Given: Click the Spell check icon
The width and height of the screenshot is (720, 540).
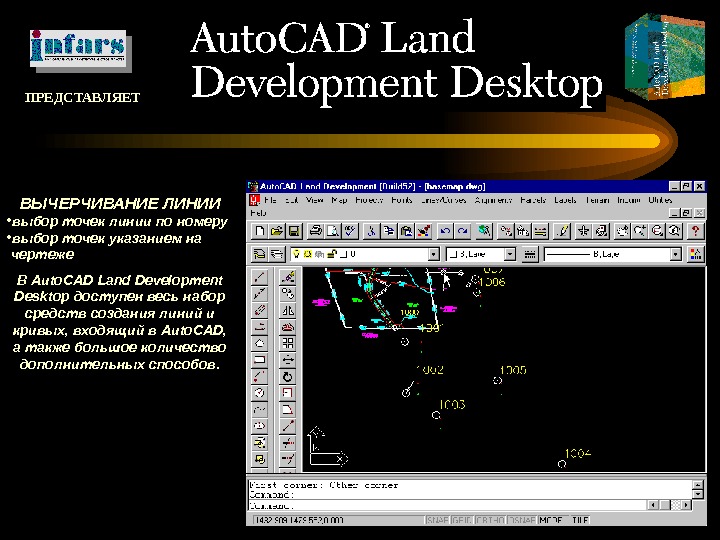Looking at the screenshot, I should [x=350, y=231].
